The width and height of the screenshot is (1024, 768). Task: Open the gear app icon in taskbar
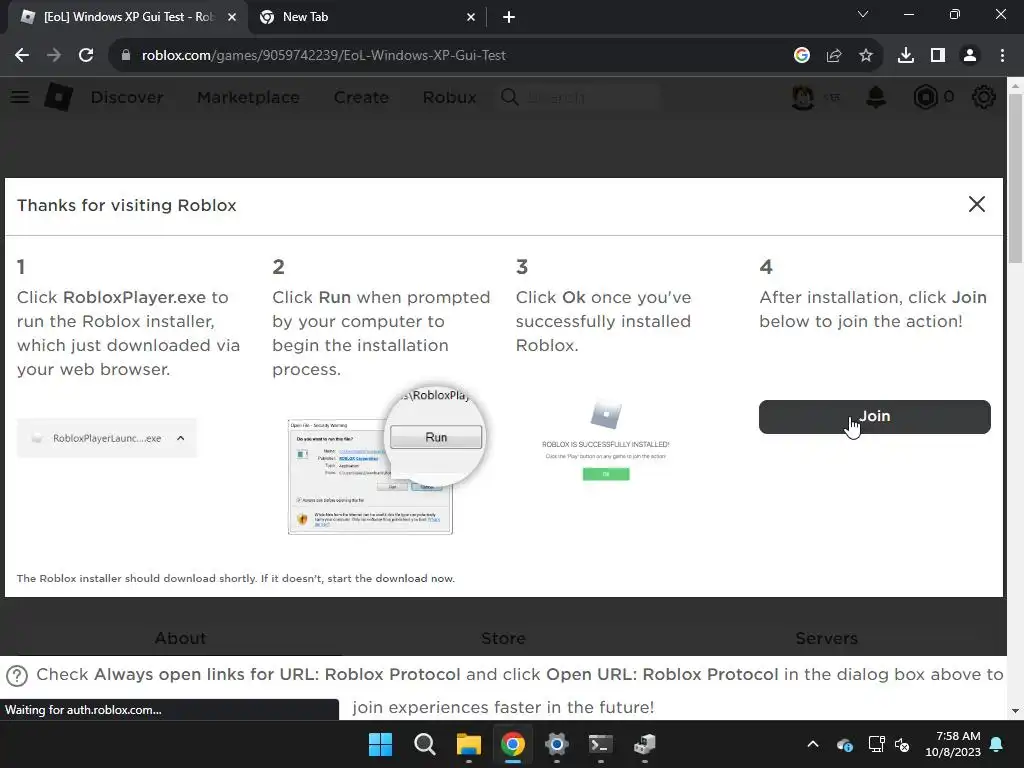556,744
